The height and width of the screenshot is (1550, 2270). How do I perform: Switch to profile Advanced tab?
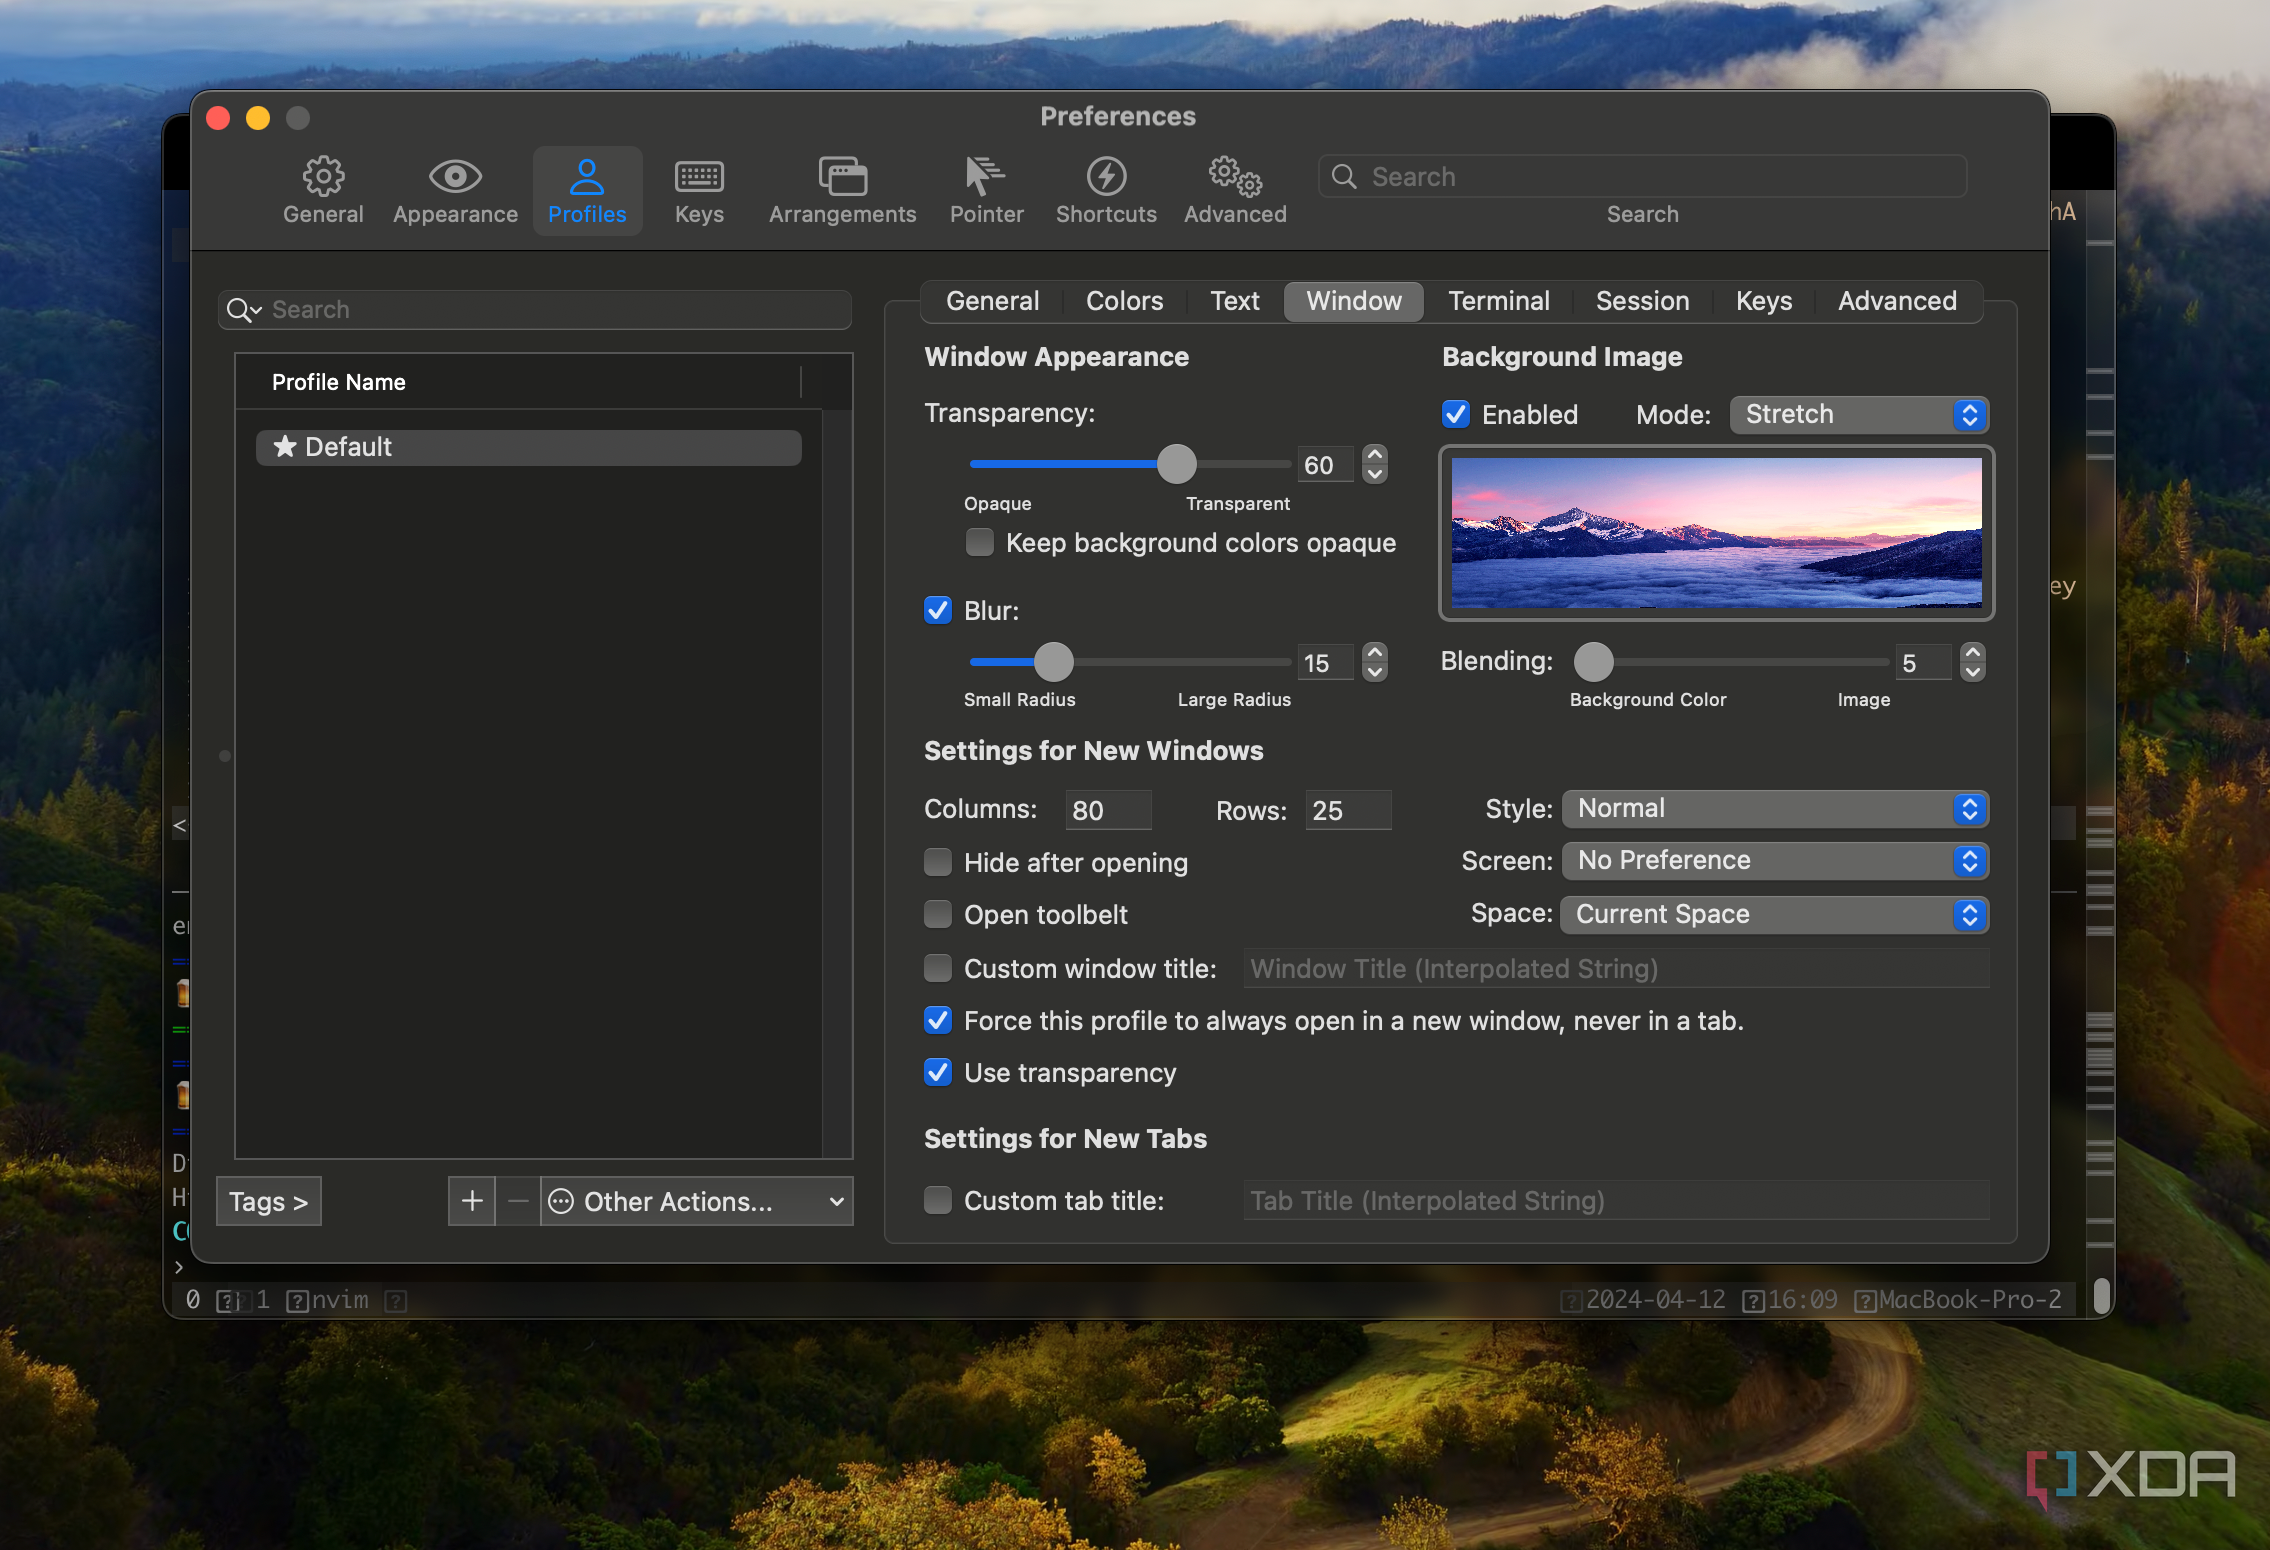point(1897,301)
